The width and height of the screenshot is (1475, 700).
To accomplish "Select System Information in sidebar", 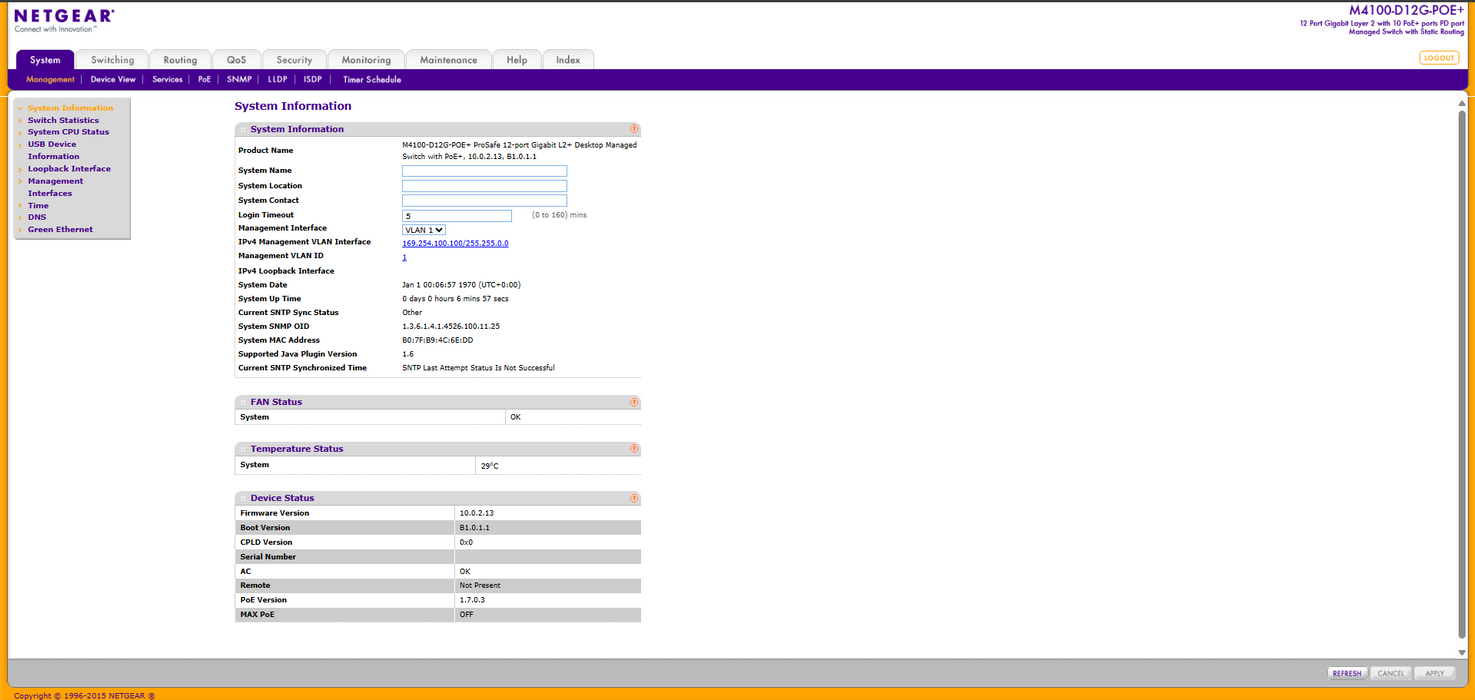I will 70,108.
